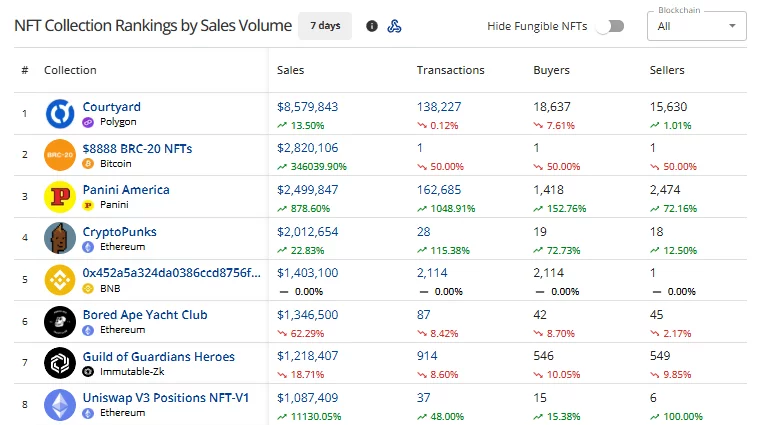This screenshot has width=770, height=425.
Task: Click Uniswap sales $1,087,409
Action: (x=307, y=397)
